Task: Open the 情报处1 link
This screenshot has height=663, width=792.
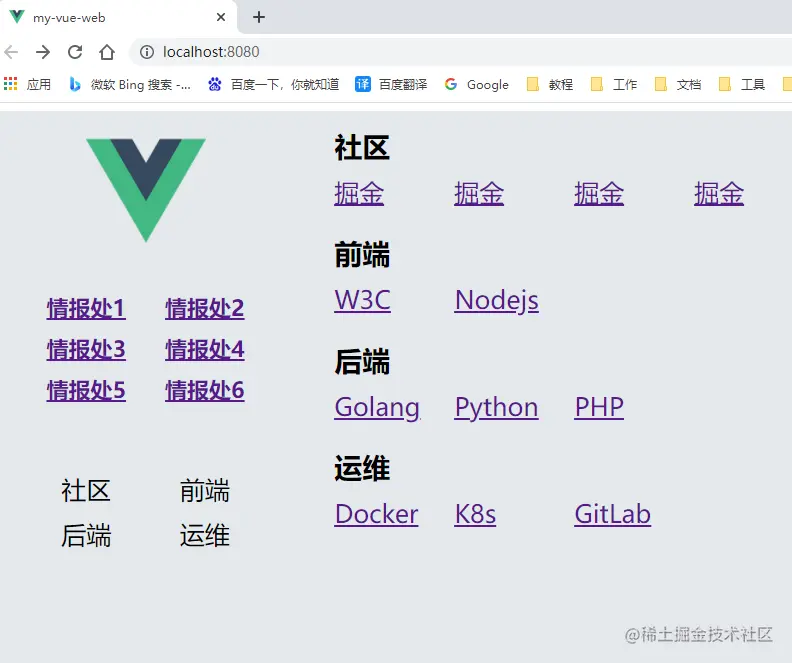Action: point(86,309)
